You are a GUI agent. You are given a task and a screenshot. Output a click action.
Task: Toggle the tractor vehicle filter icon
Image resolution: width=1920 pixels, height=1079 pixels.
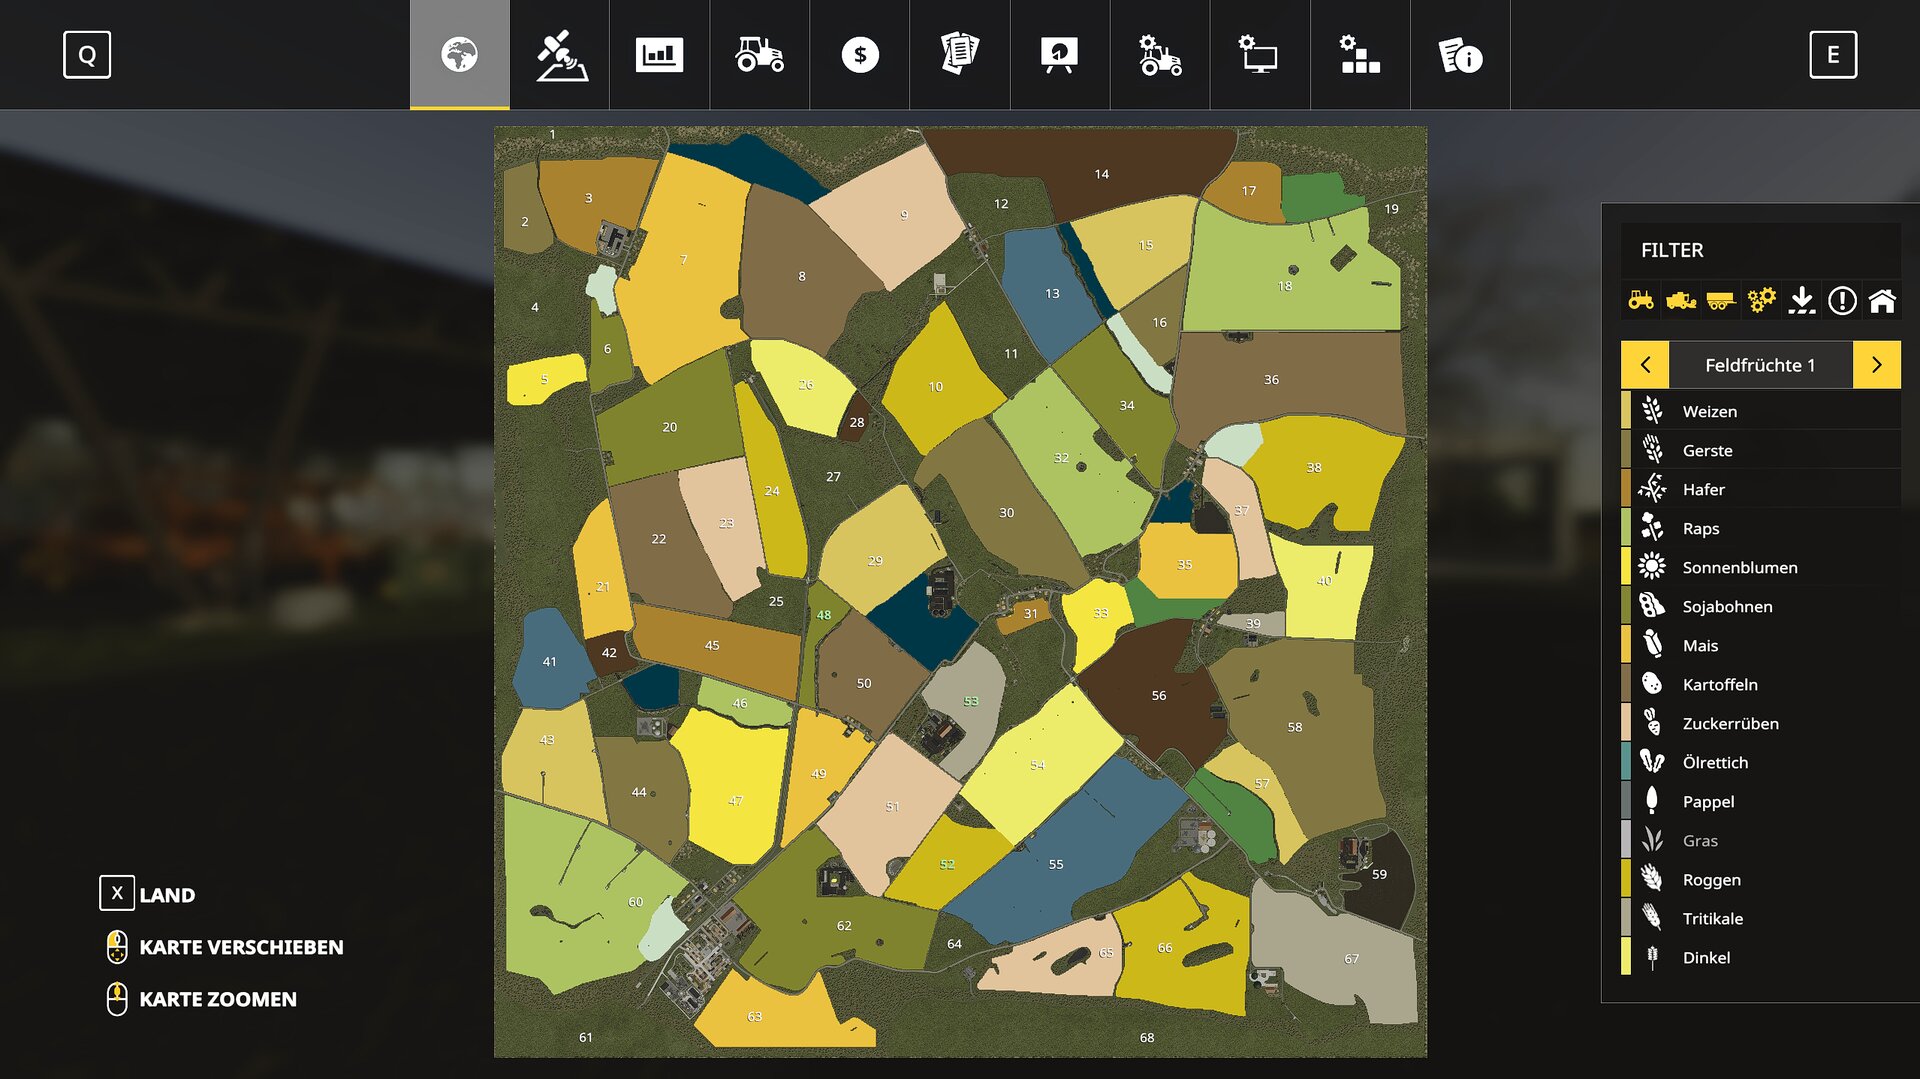(1641, 300)
